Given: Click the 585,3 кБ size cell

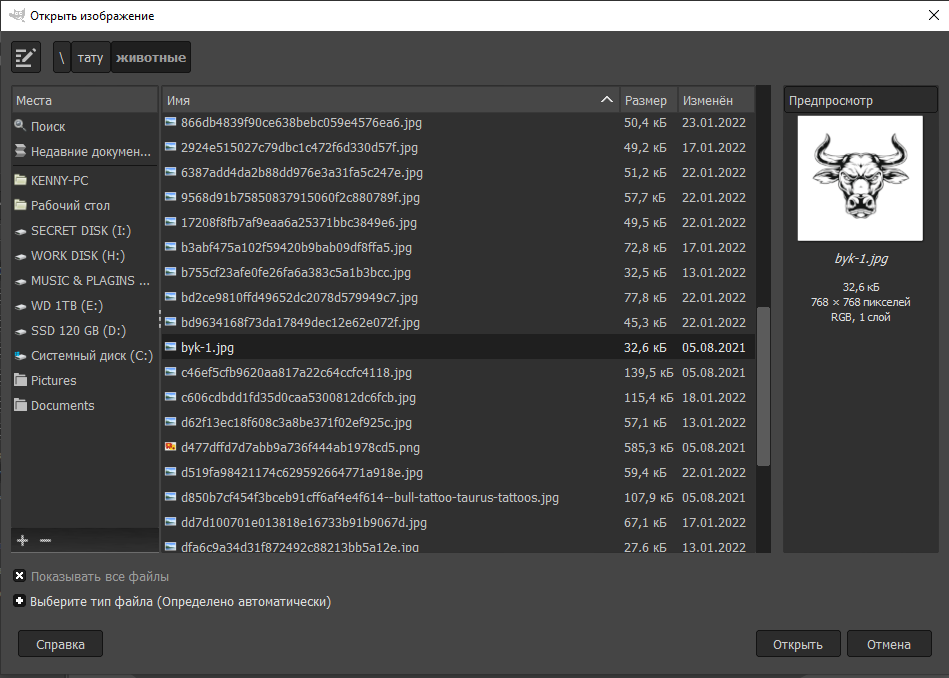Looking at the screenshot, I should [648, 447].
